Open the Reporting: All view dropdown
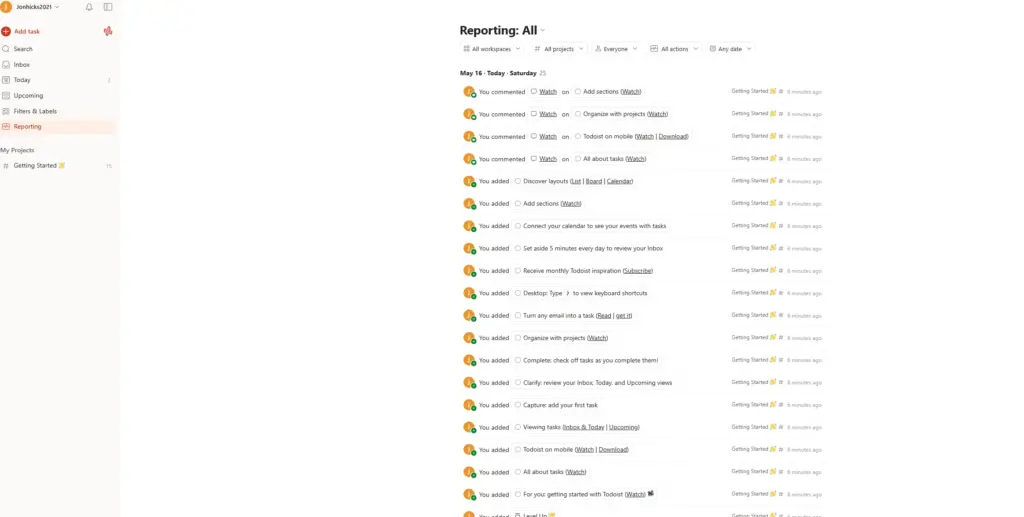 (x=502, y=30)
